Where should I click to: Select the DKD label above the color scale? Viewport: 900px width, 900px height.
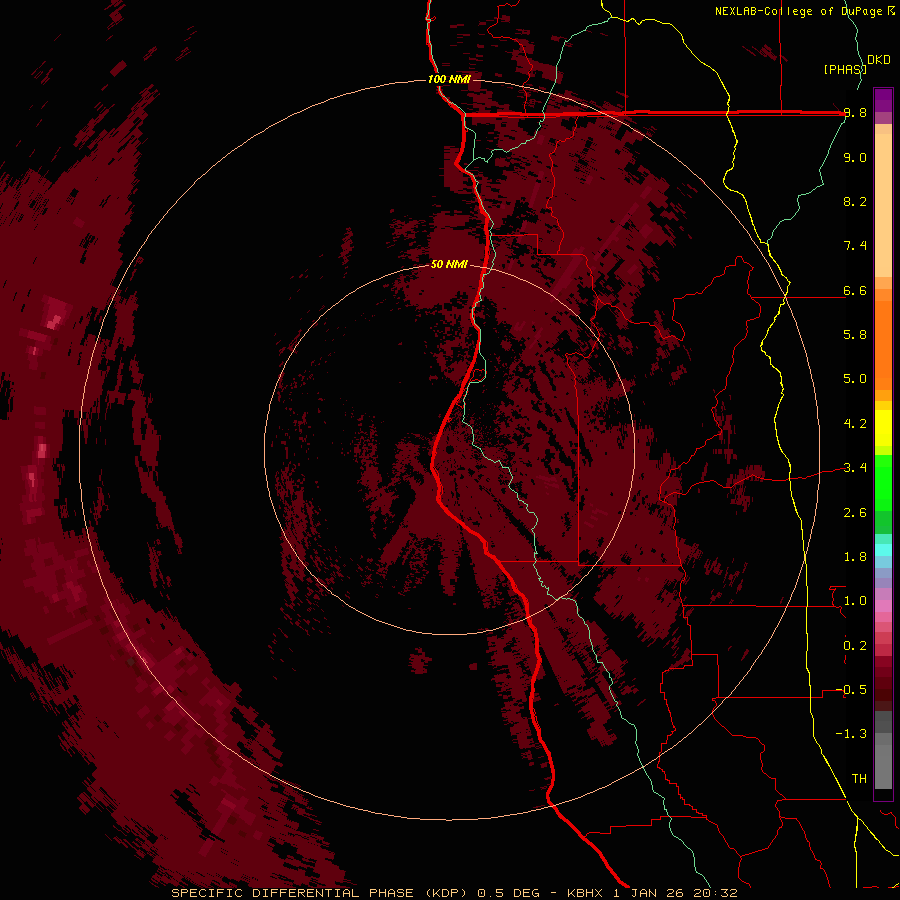pos(879,60)
